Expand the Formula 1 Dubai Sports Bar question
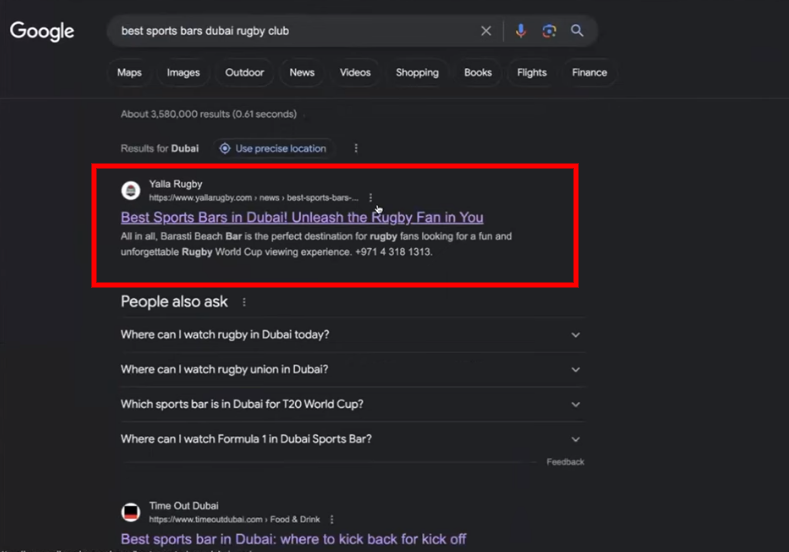The image size is (789, 552). (575, 439)
